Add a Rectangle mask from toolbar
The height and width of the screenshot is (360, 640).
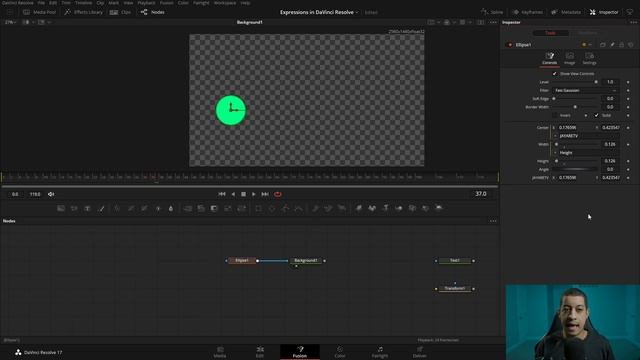tap(258, 209)
